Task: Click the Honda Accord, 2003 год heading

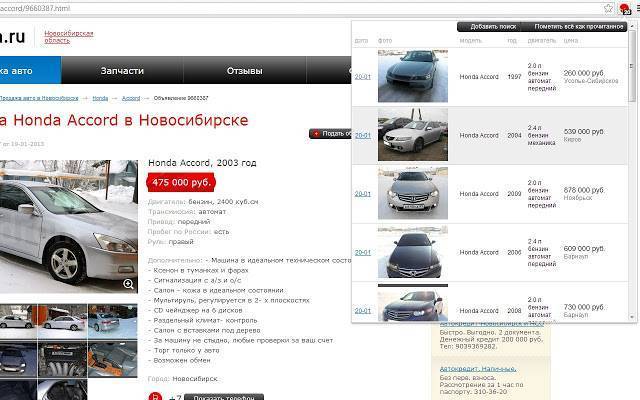Action: point(202,163)
